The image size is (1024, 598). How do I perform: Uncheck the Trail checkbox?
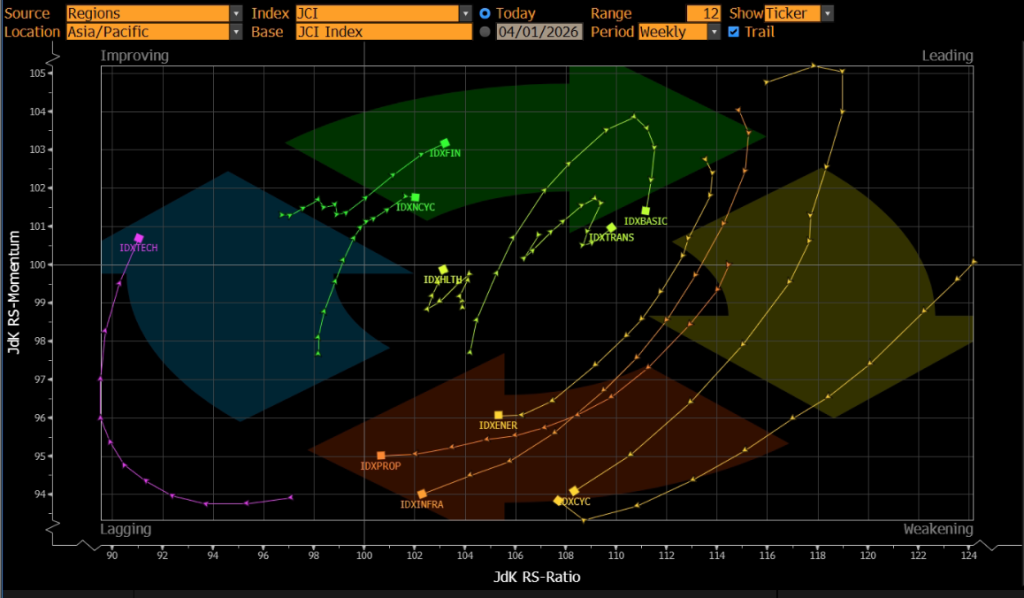(734, 32)
